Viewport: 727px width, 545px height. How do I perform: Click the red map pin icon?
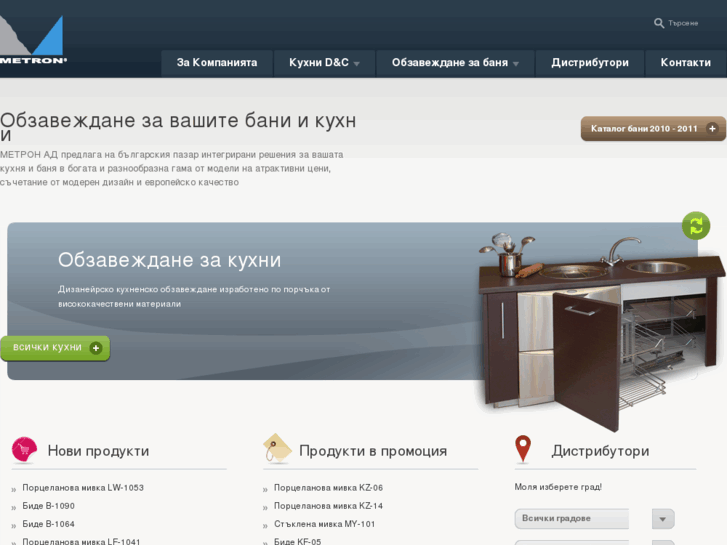coord(523,449)
